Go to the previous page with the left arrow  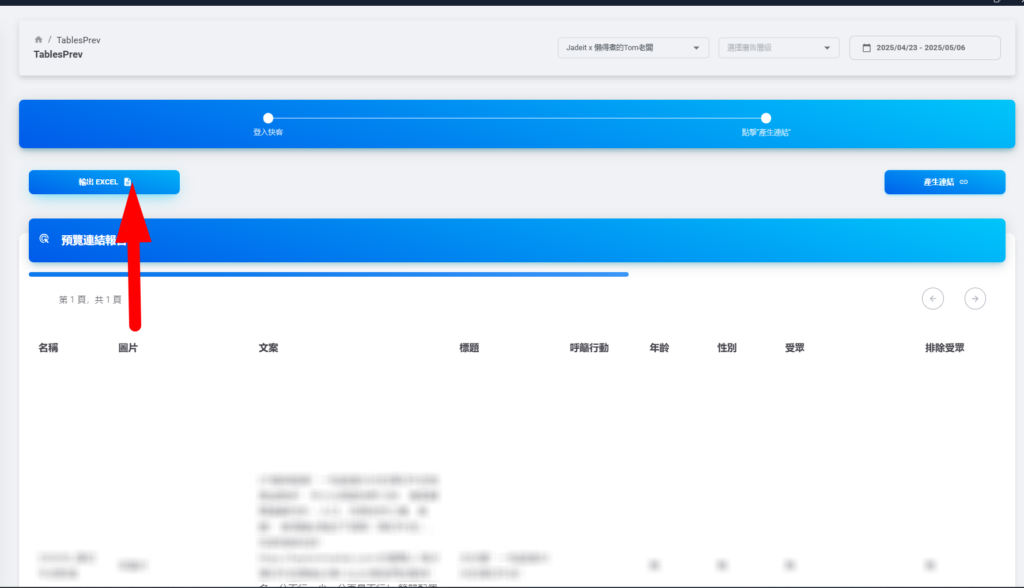932,298
